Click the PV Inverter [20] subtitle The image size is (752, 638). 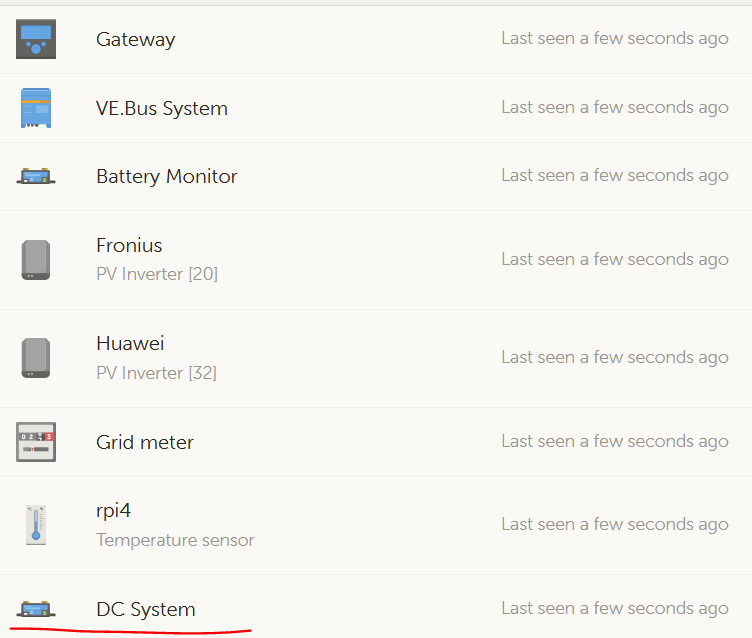pos(157,274)
